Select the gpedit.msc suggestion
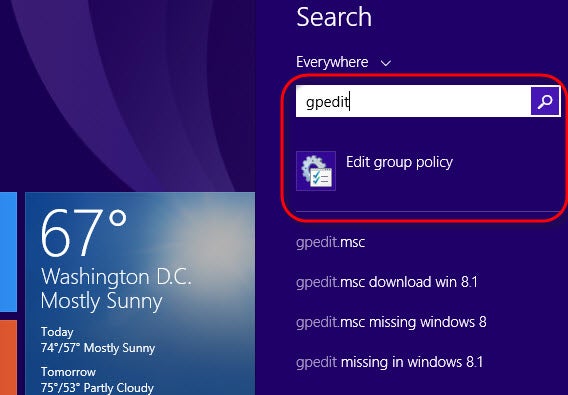The width and height of the screenshot is (568, 395). coord(330,242)
